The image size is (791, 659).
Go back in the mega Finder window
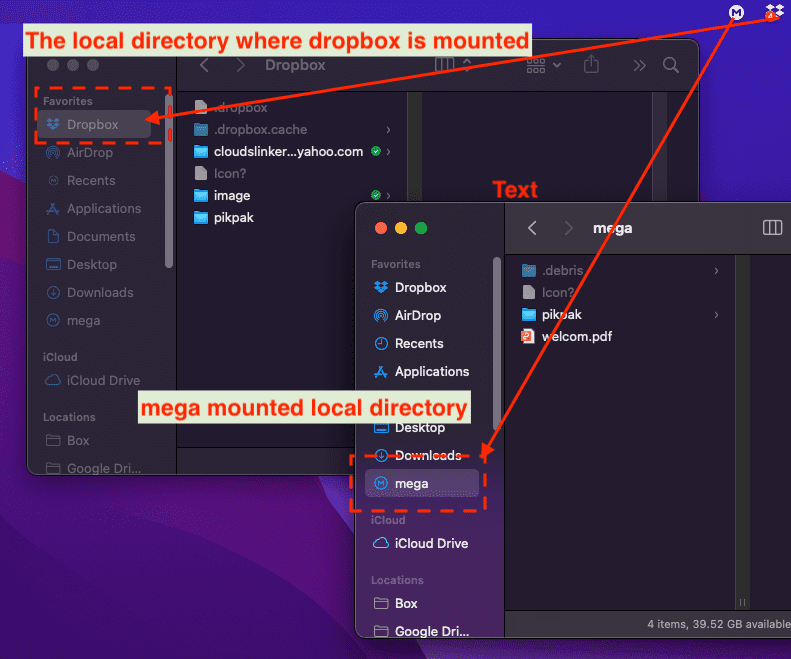tap(532, 228)
